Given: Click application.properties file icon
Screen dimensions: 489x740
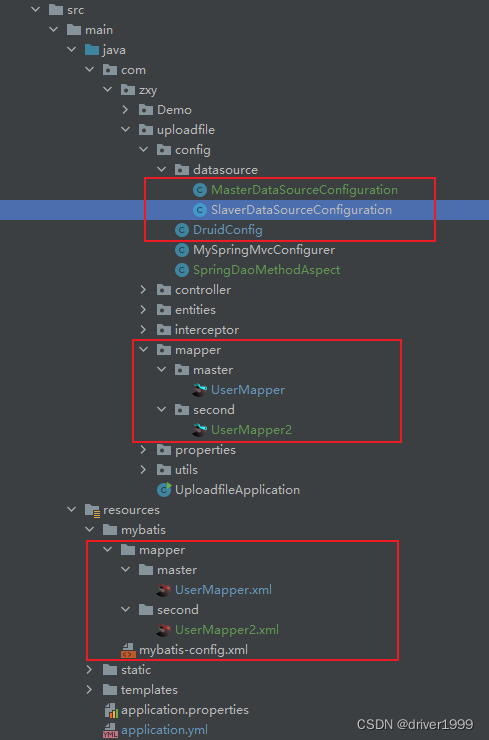Looking at the screenshot, I should coord(111,710).
